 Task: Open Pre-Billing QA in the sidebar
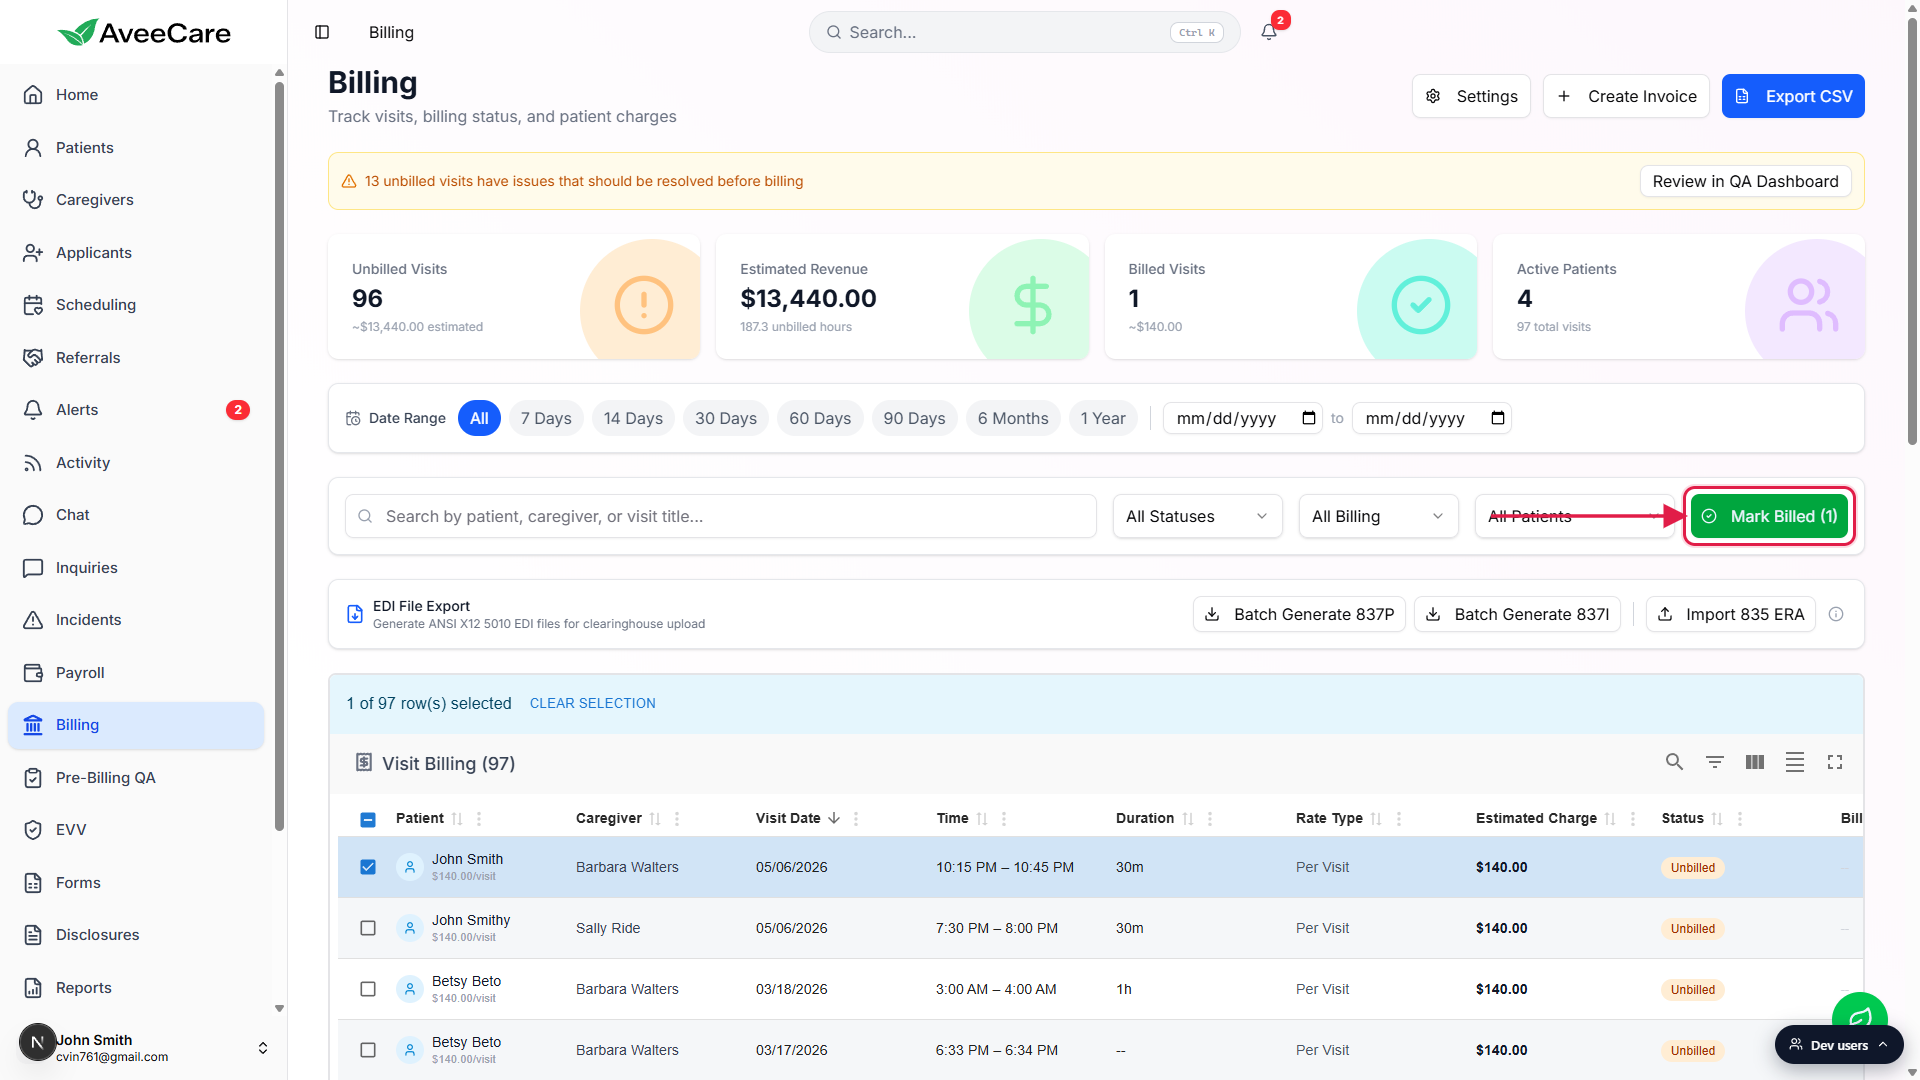click(136, 778)
